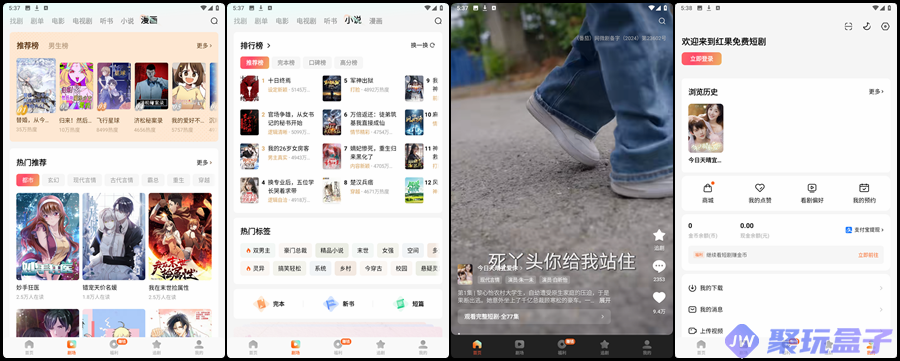Open comments via the 2353 bubble icon

pyautogui.click(x=659, y=266)
